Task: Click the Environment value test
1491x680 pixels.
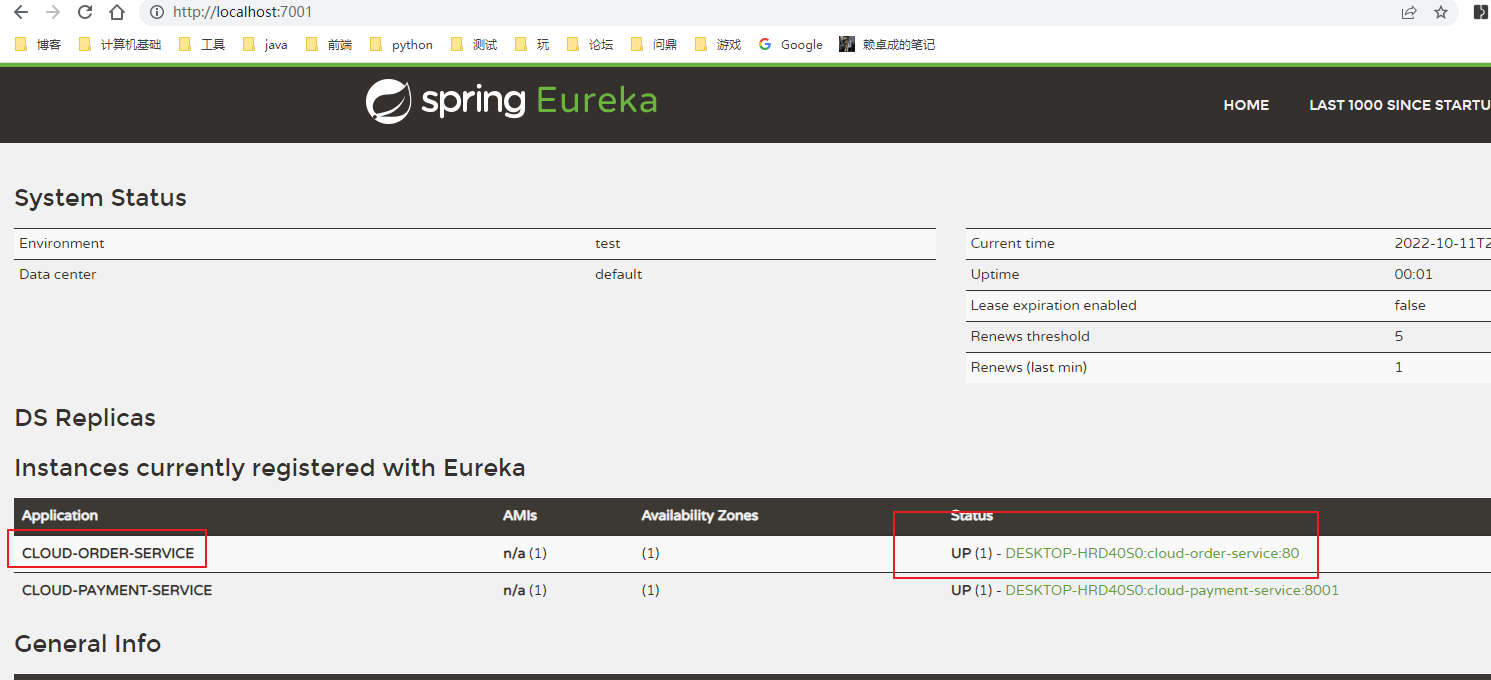Action: click(x=608, y=243)
